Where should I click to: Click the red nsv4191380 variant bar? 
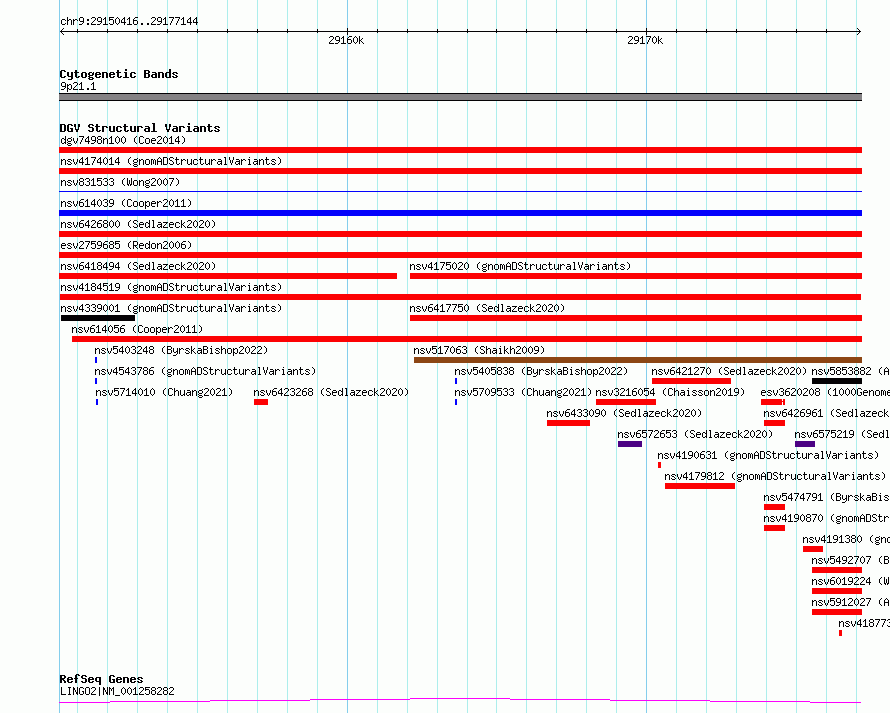(813, 549)
